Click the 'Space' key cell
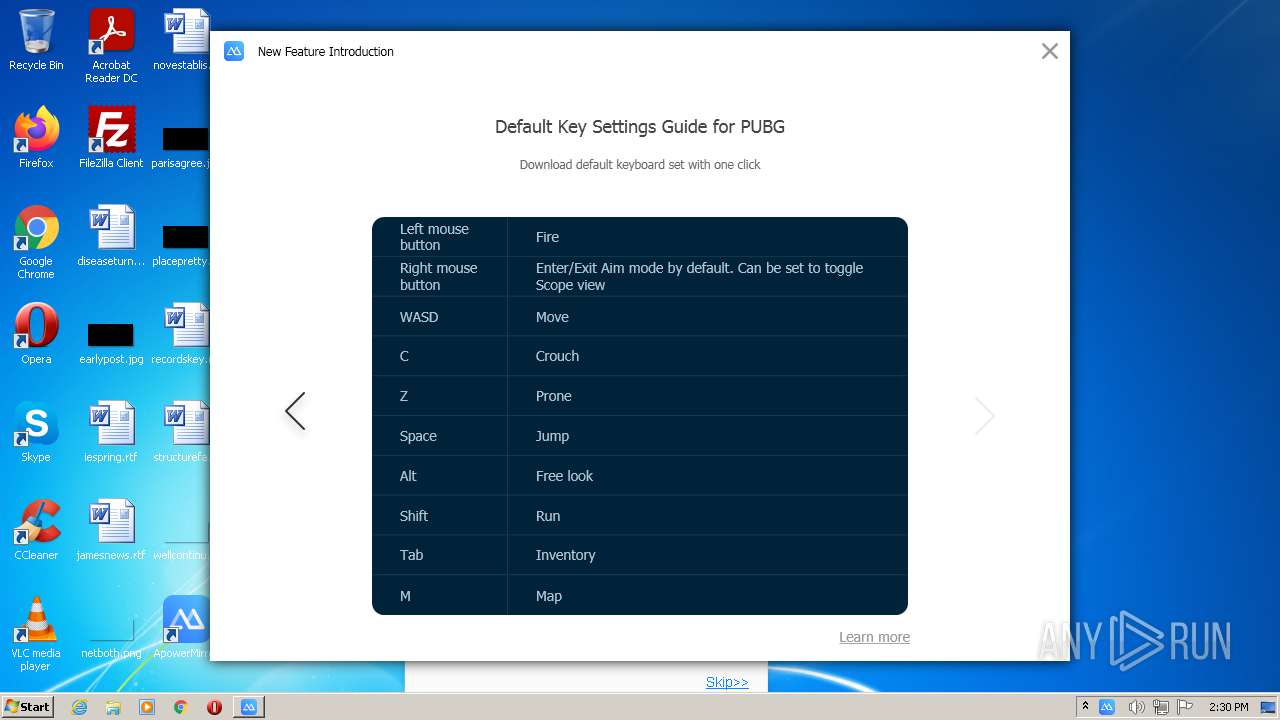The height and width of the screenshot is (720, 1280). click(440, 436)
